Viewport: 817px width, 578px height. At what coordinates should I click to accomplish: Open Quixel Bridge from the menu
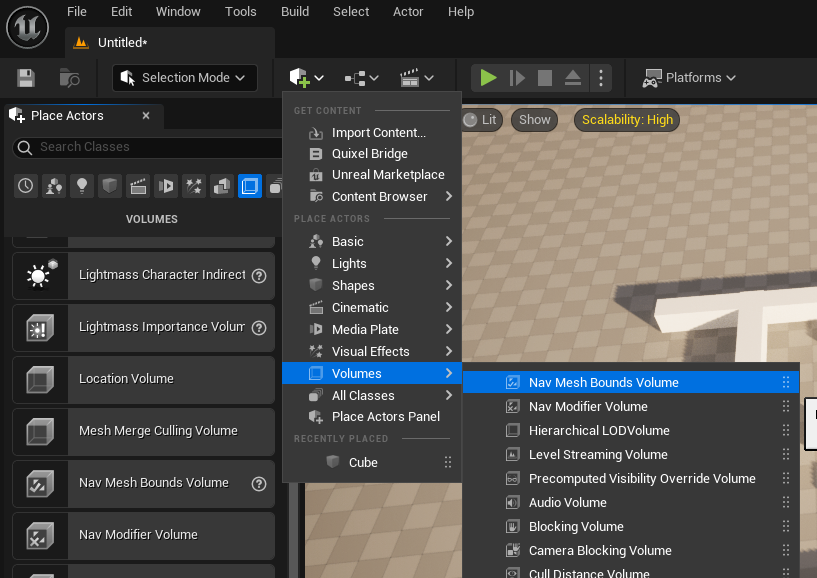click(372, 154)
